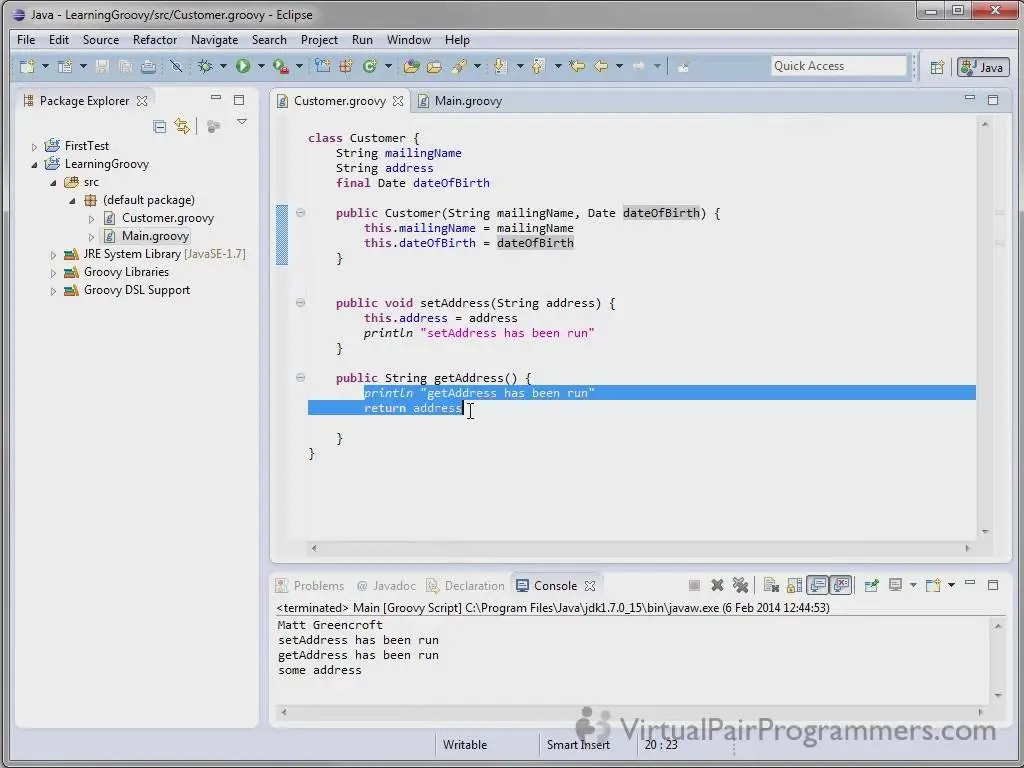Open the Debug button dropdown arrow
This screenshot has width=1024, height=768.
point(223,66)
